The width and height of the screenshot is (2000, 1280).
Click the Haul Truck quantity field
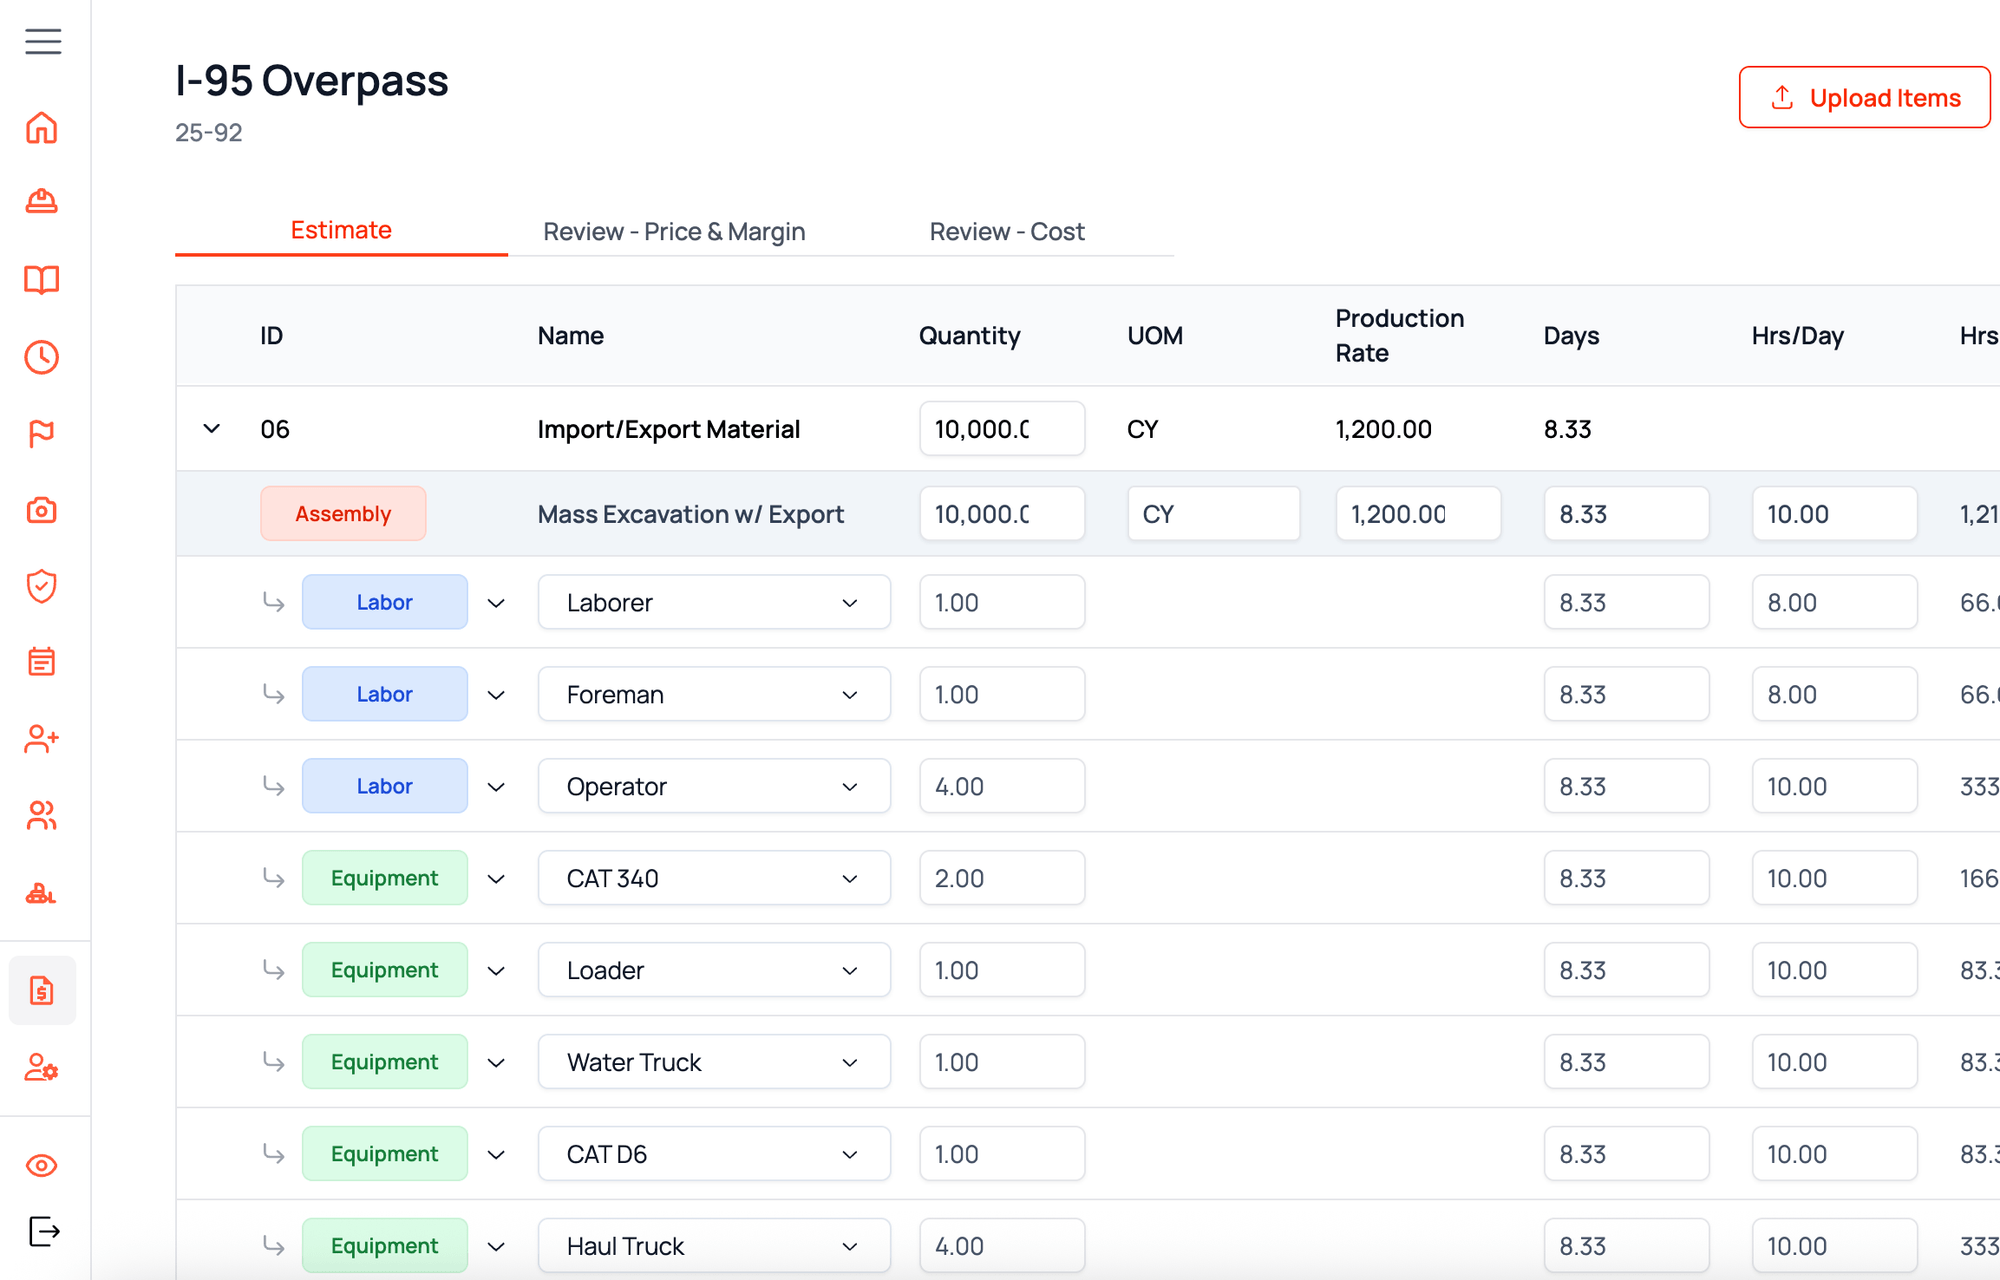coord(1001,1245)
